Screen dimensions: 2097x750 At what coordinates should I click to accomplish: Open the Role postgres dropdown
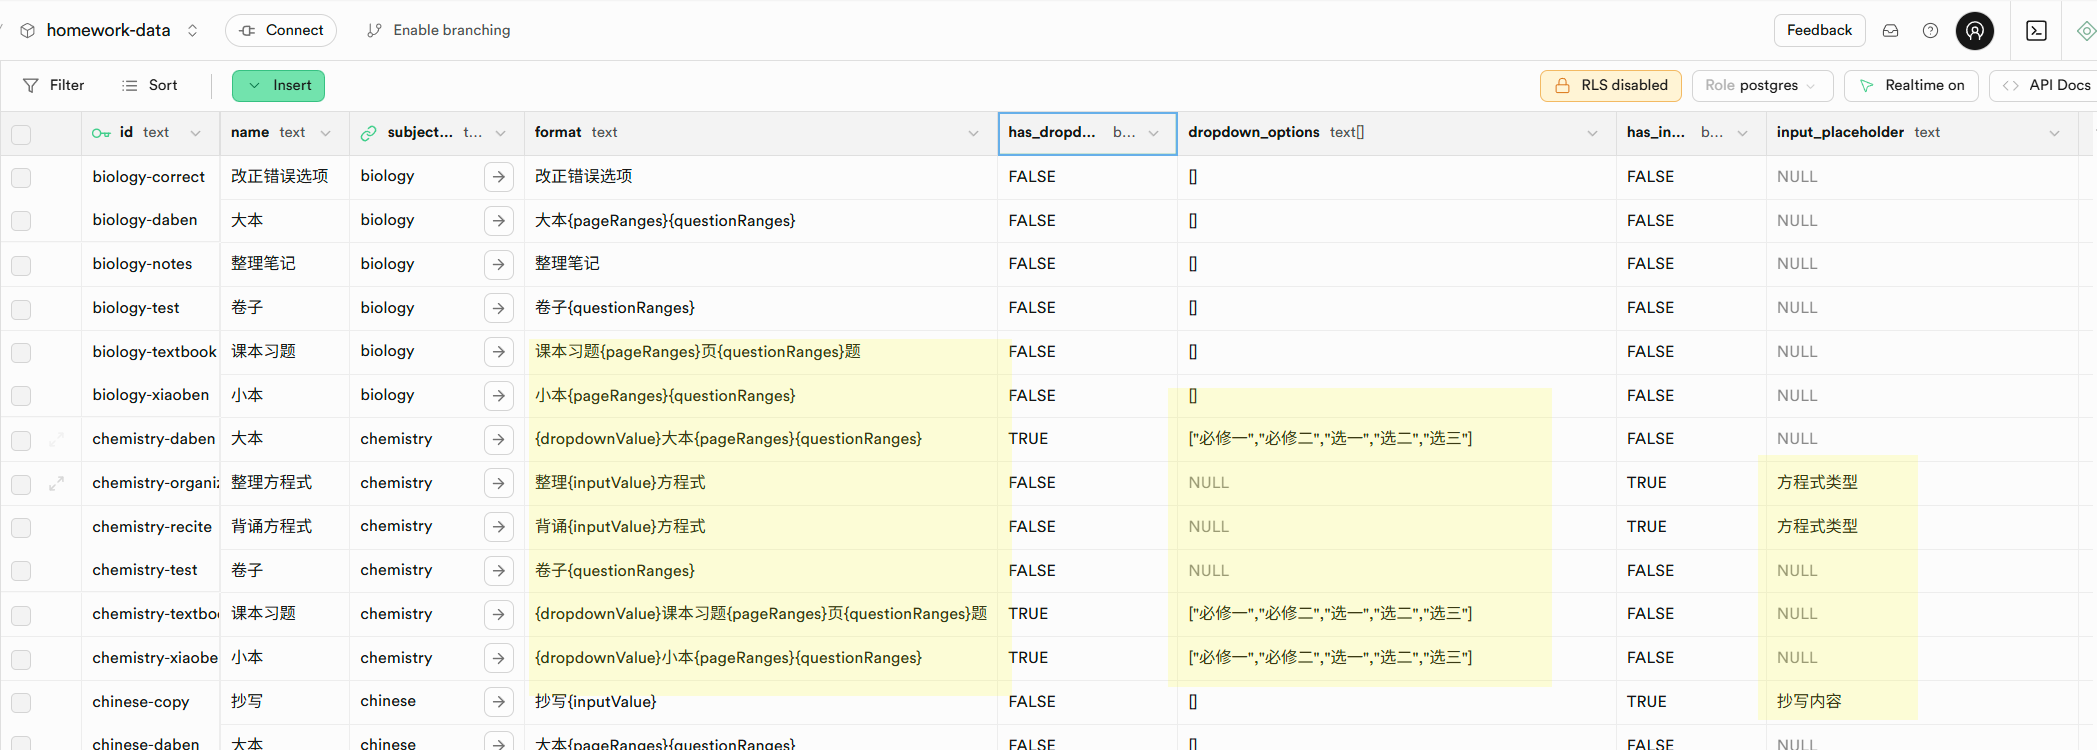1762,86
